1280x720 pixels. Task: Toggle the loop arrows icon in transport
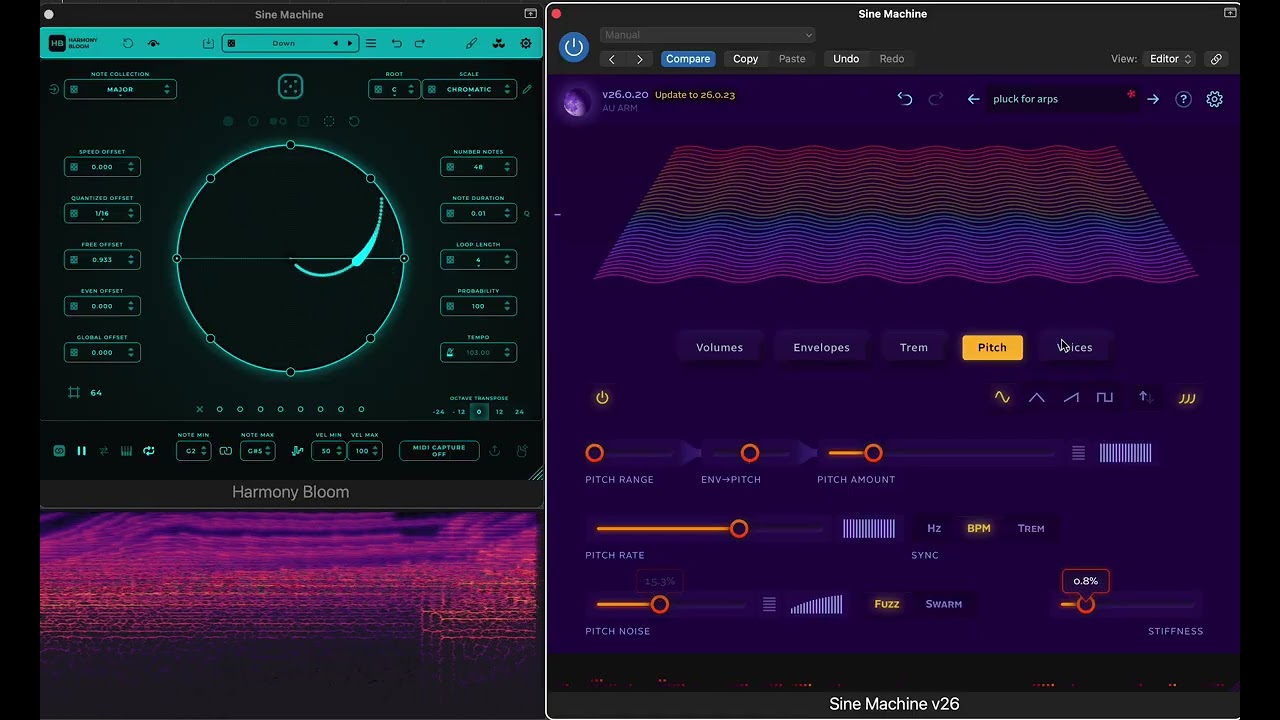[148, 451]
